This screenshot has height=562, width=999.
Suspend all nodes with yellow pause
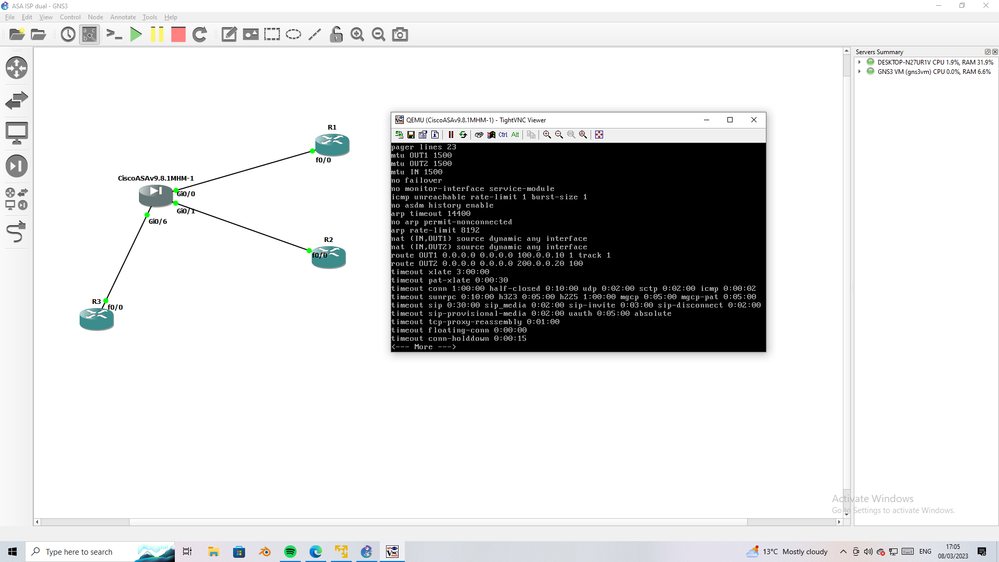coord(157,34)
